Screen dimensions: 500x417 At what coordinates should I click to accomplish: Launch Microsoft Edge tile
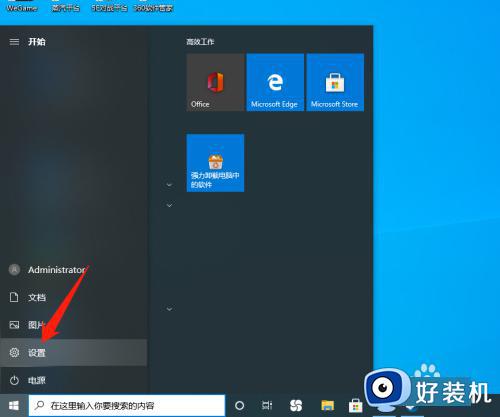point(275,82)
